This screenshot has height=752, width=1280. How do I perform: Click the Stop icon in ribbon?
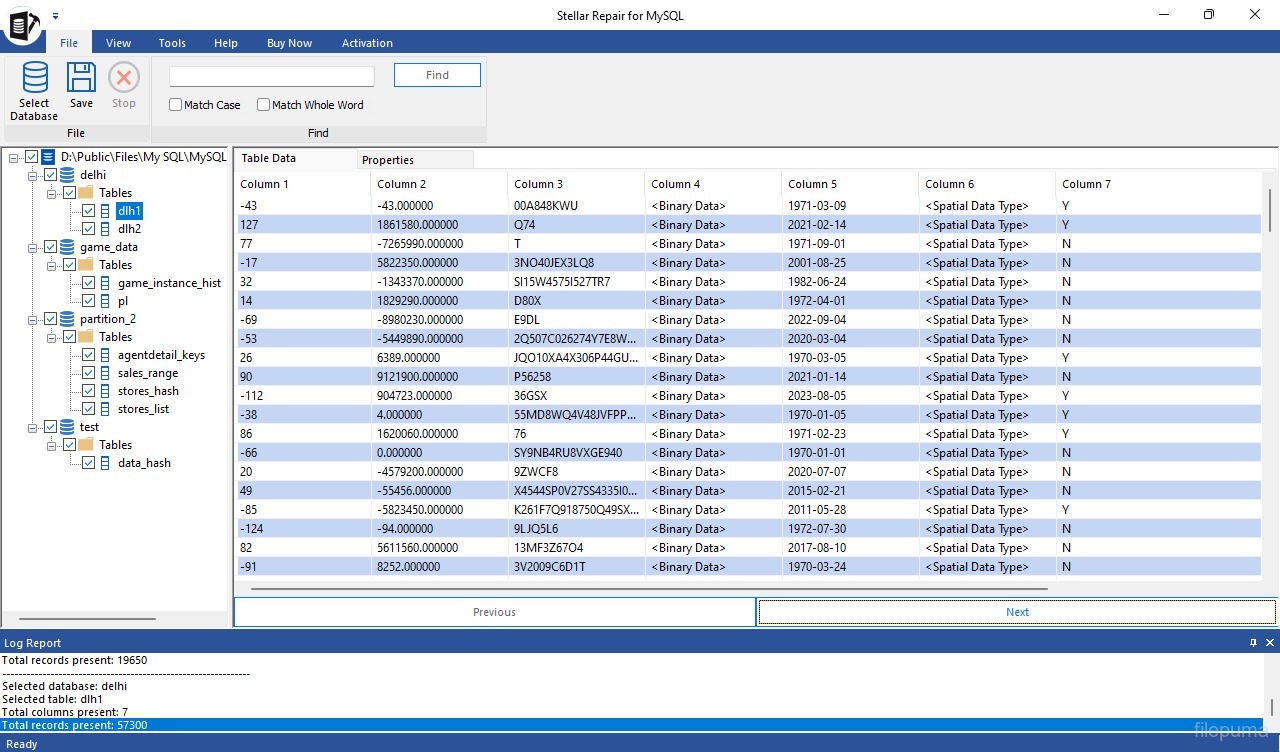point(124,78)
